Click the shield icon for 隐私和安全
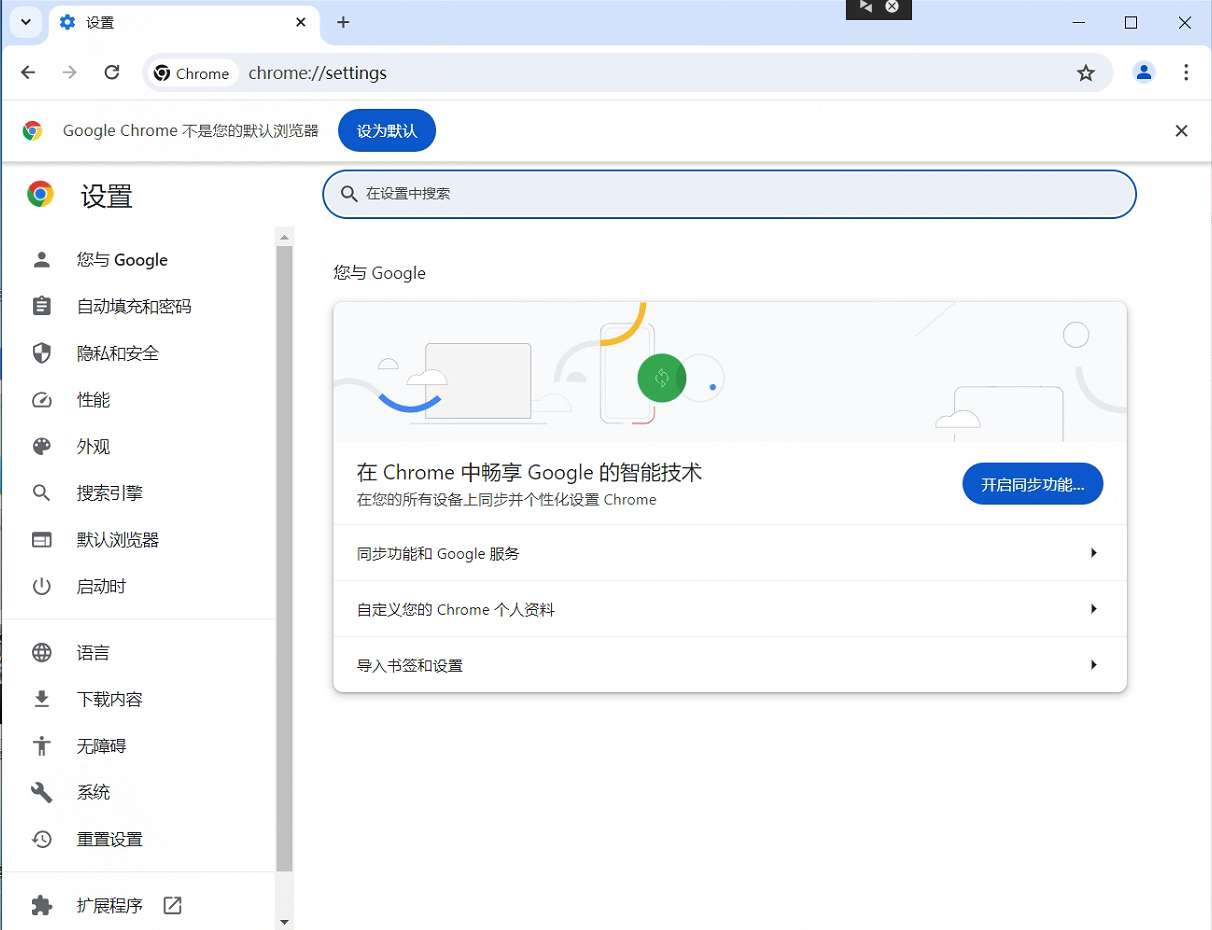1212x930 pixels. (42, 353)
